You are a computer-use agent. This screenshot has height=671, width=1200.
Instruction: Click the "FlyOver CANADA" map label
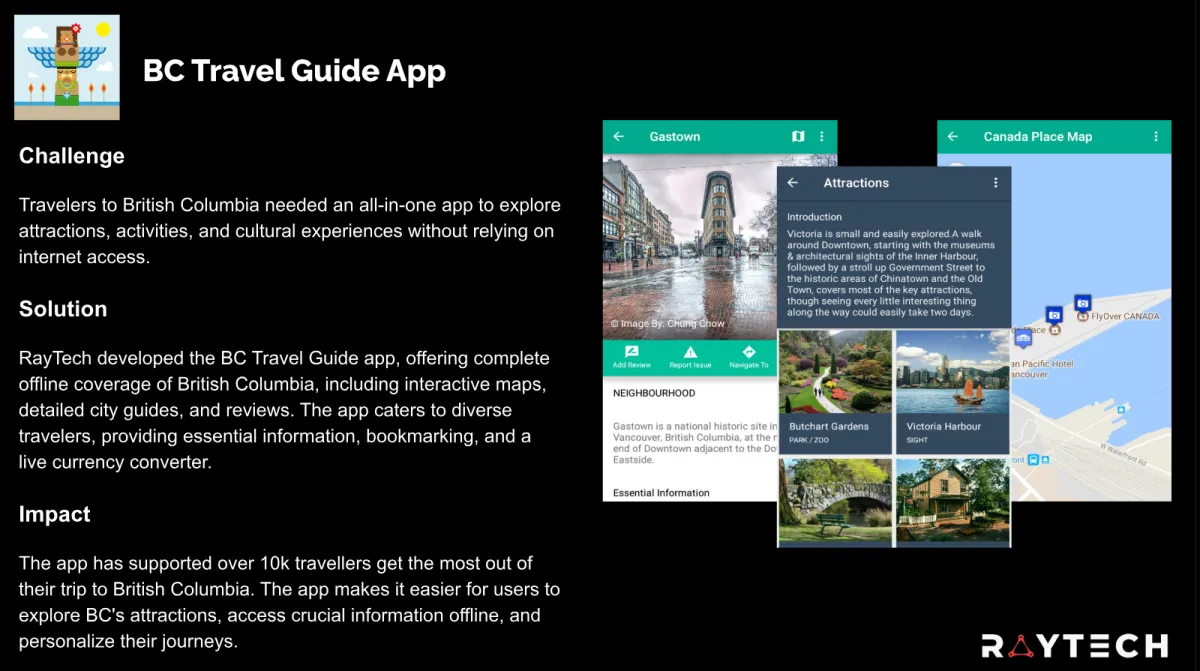(x=1125, y=317)
